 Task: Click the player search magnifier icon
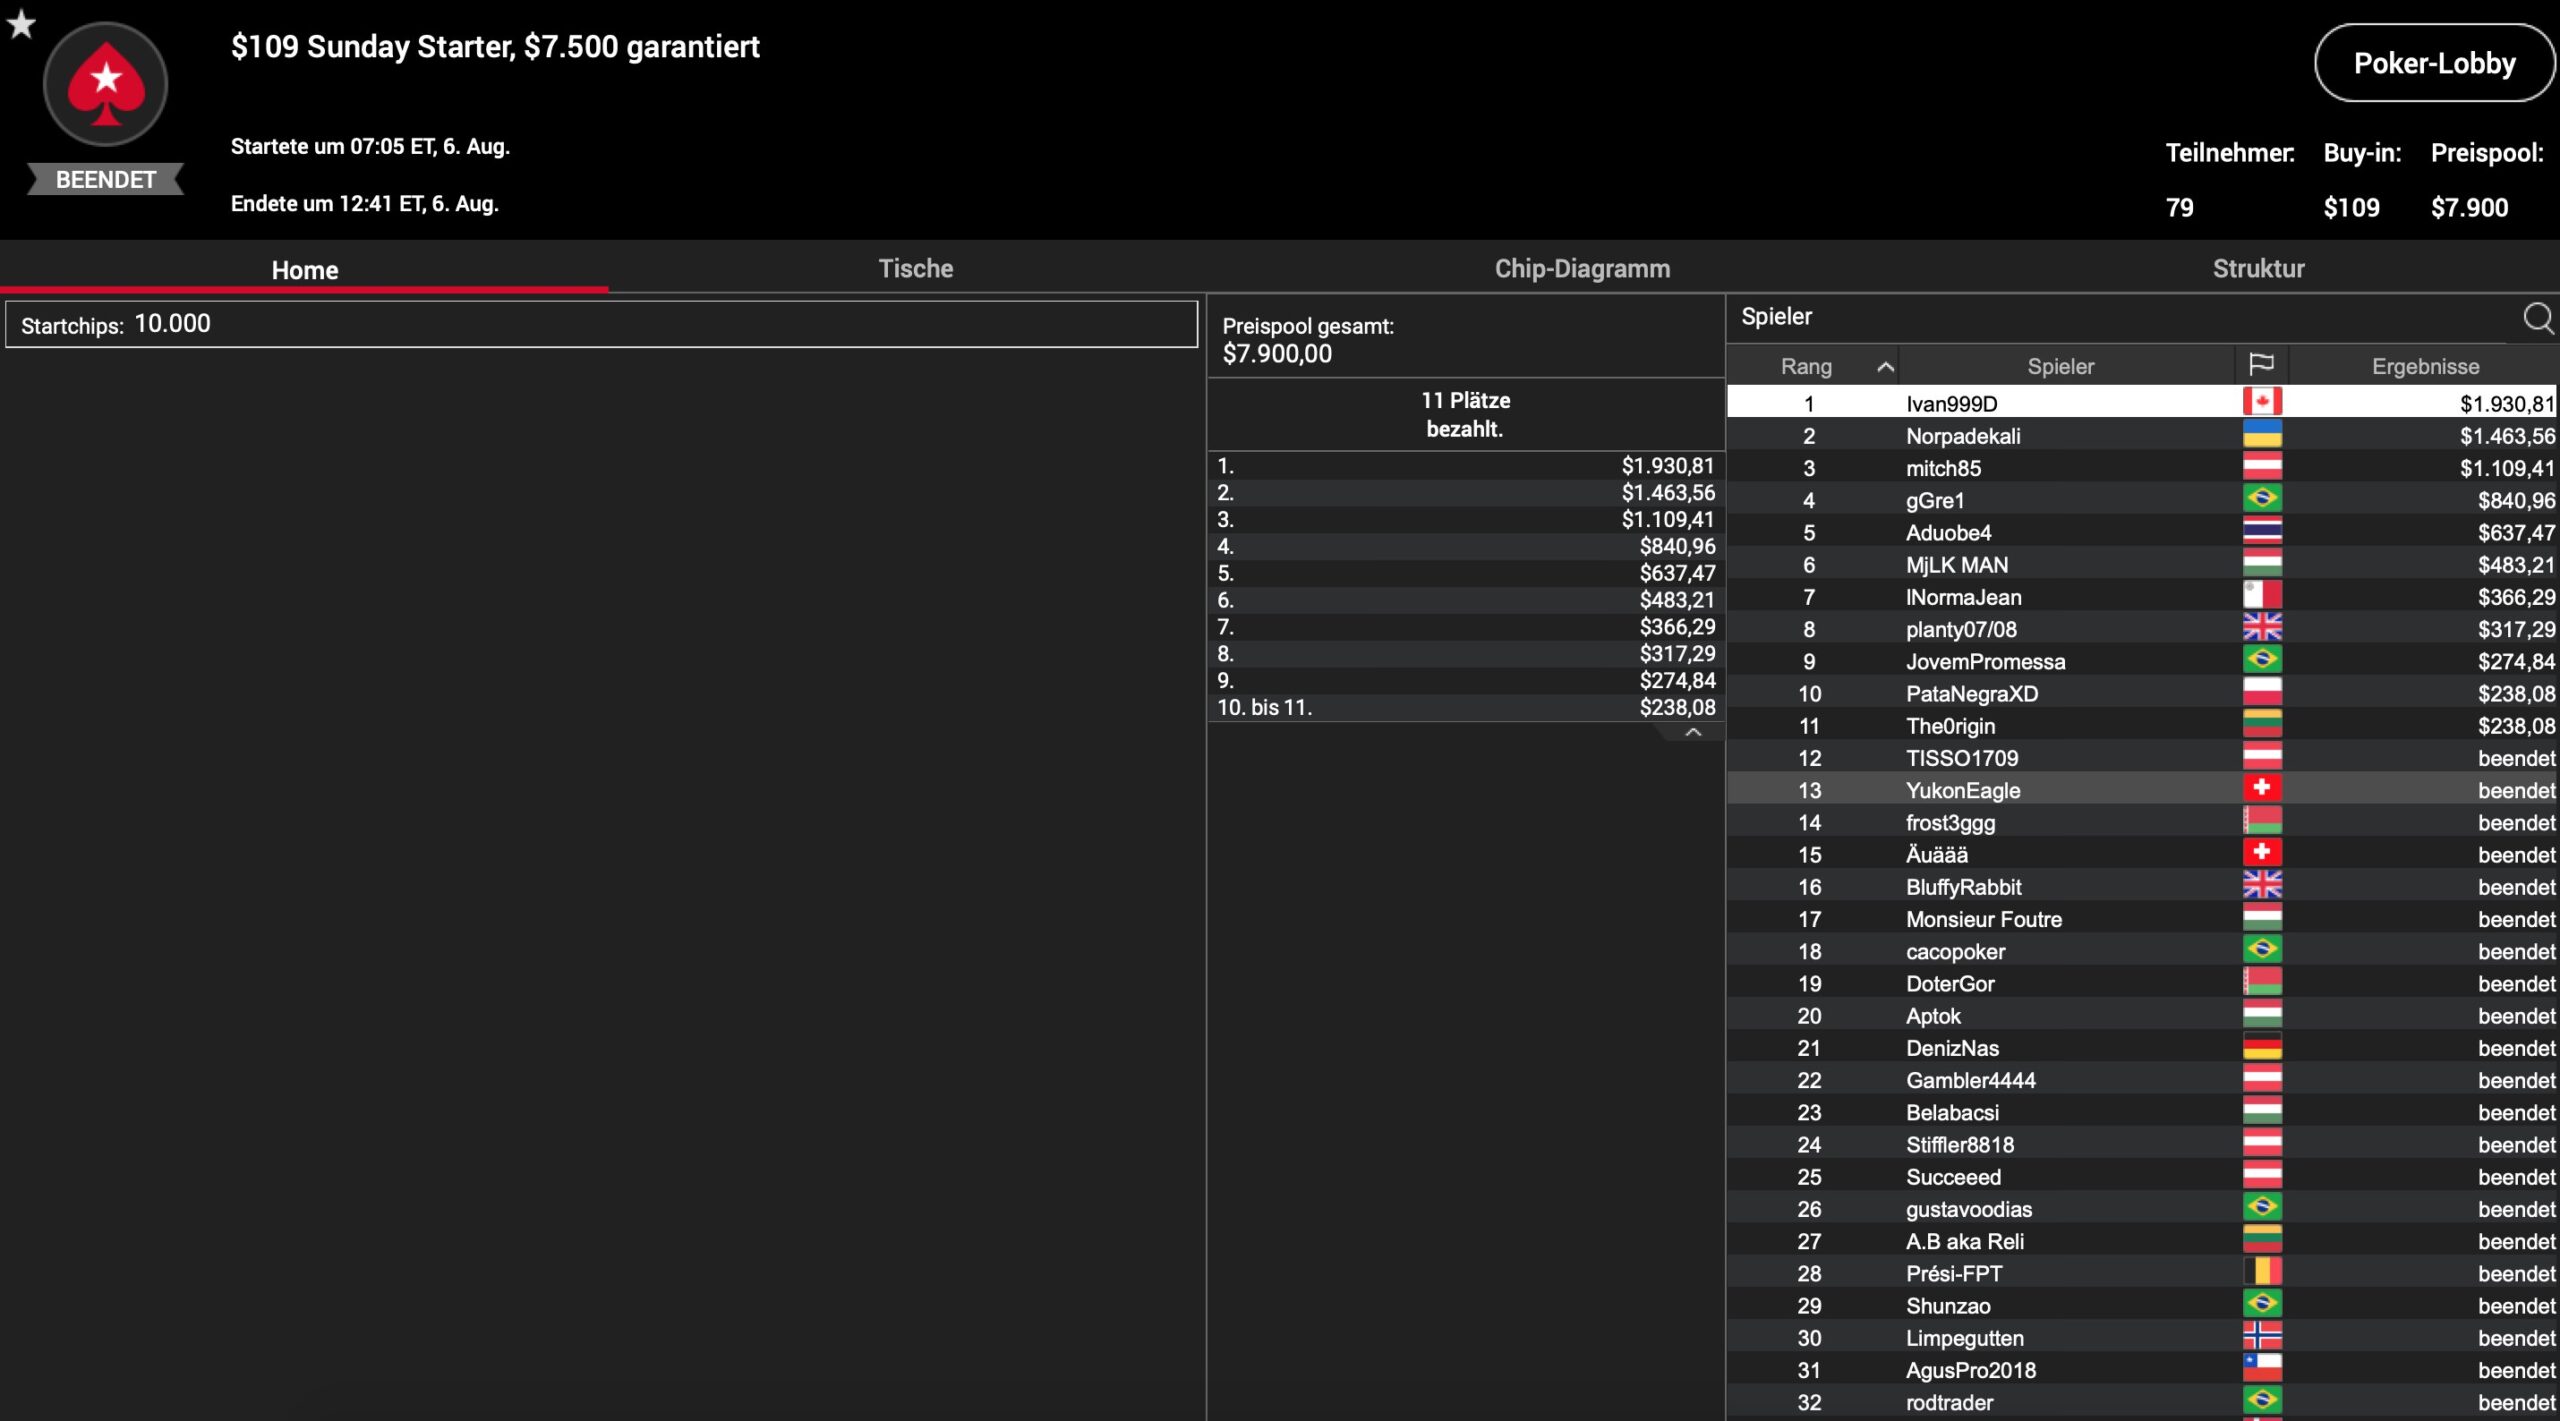click(x=2537, y=318)
